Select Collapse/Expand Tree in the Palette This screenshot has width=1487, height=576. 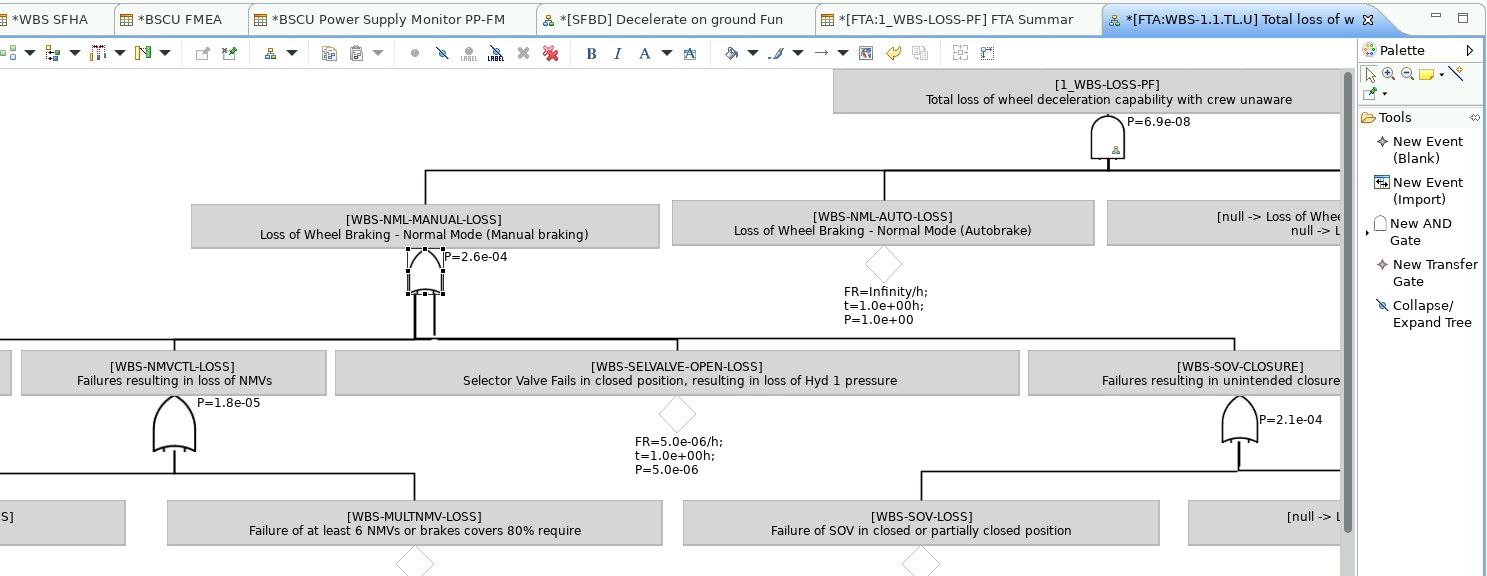click(x=1424, y=314)
